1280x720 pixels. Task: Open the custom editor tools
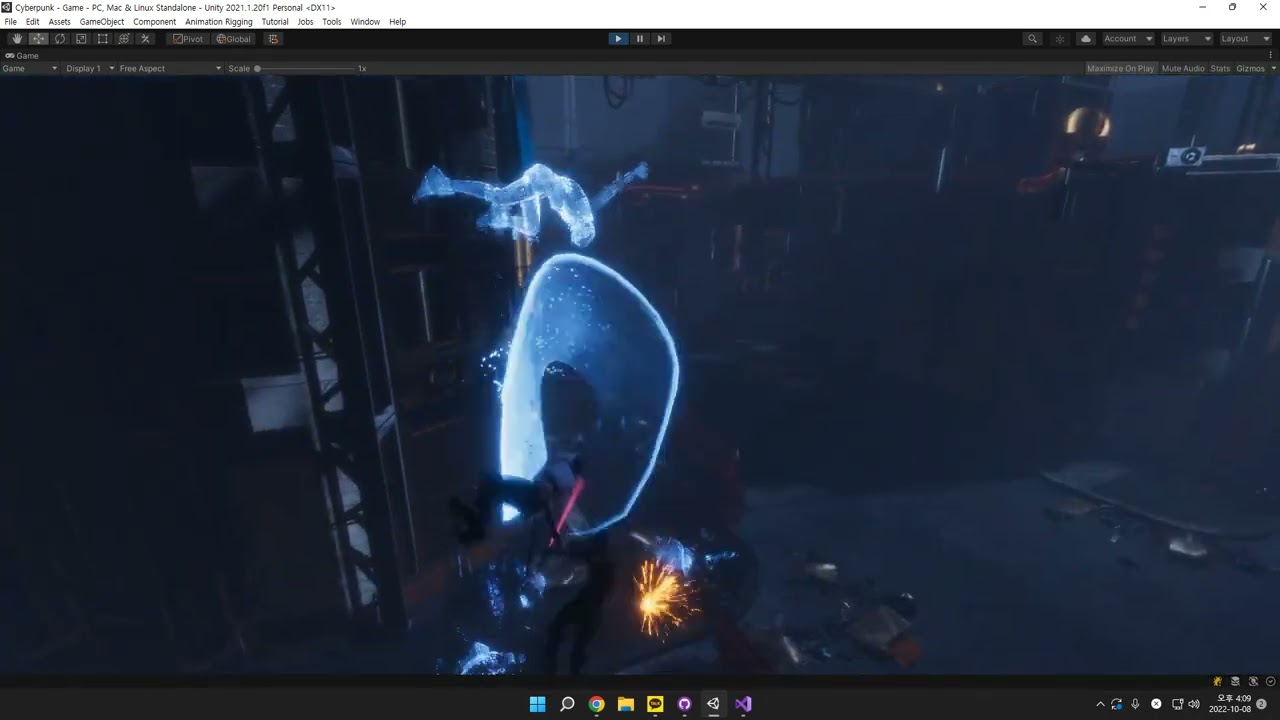(145, 39)
